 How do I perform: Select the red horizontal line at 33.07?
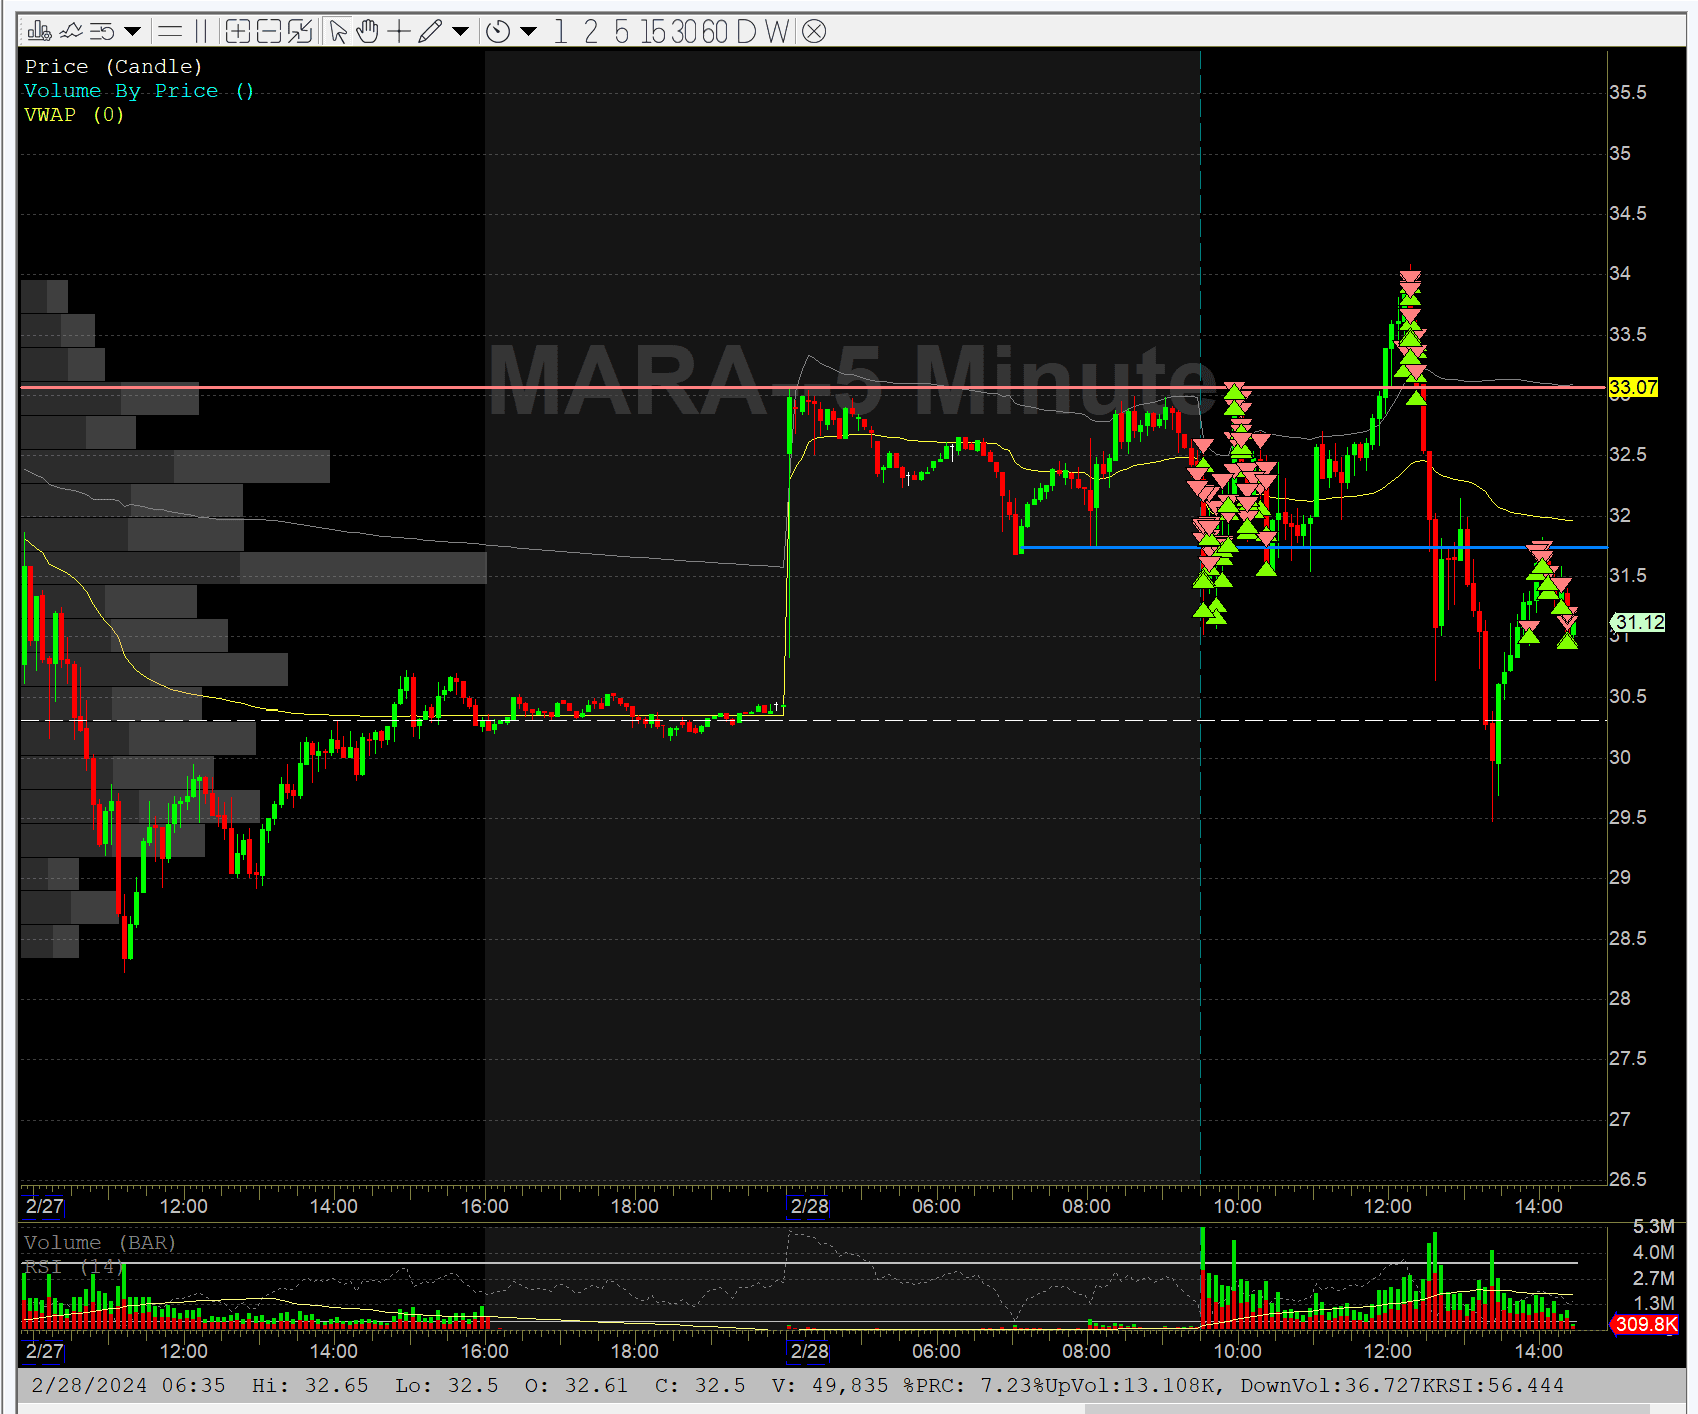pos(812,387)
